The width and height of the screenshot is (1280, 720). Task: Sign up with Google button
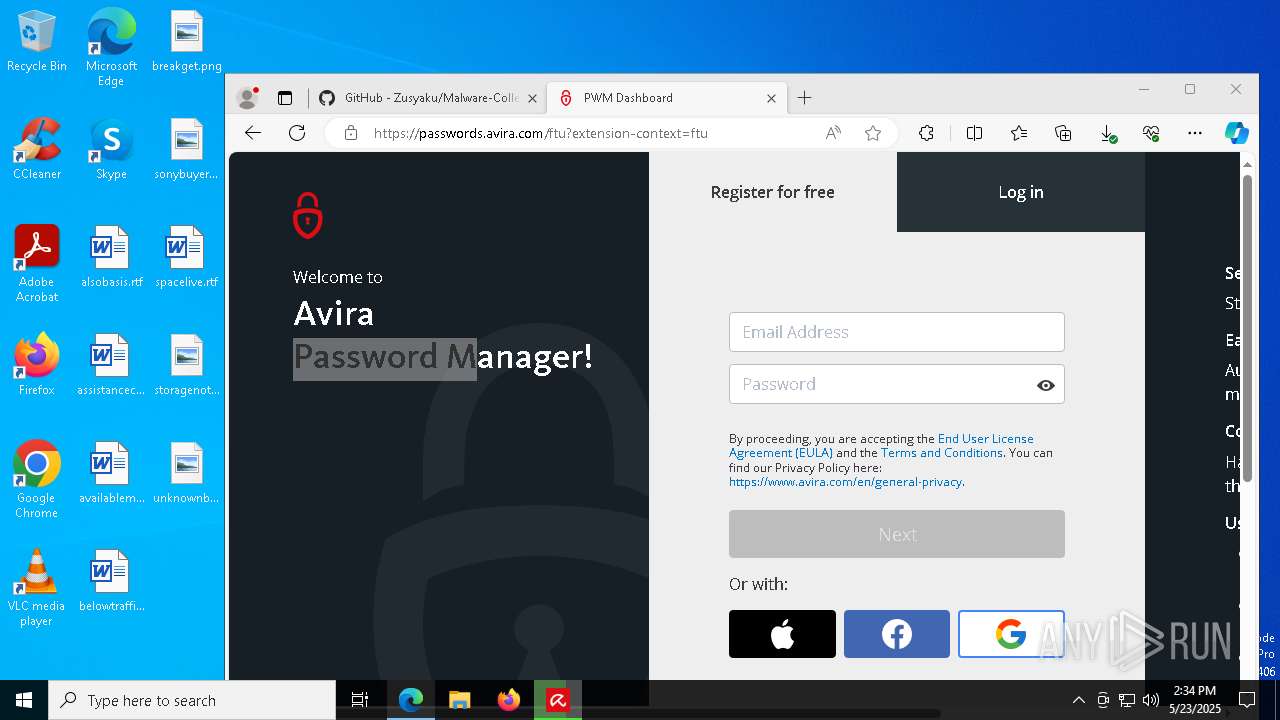pos(1011,634)
